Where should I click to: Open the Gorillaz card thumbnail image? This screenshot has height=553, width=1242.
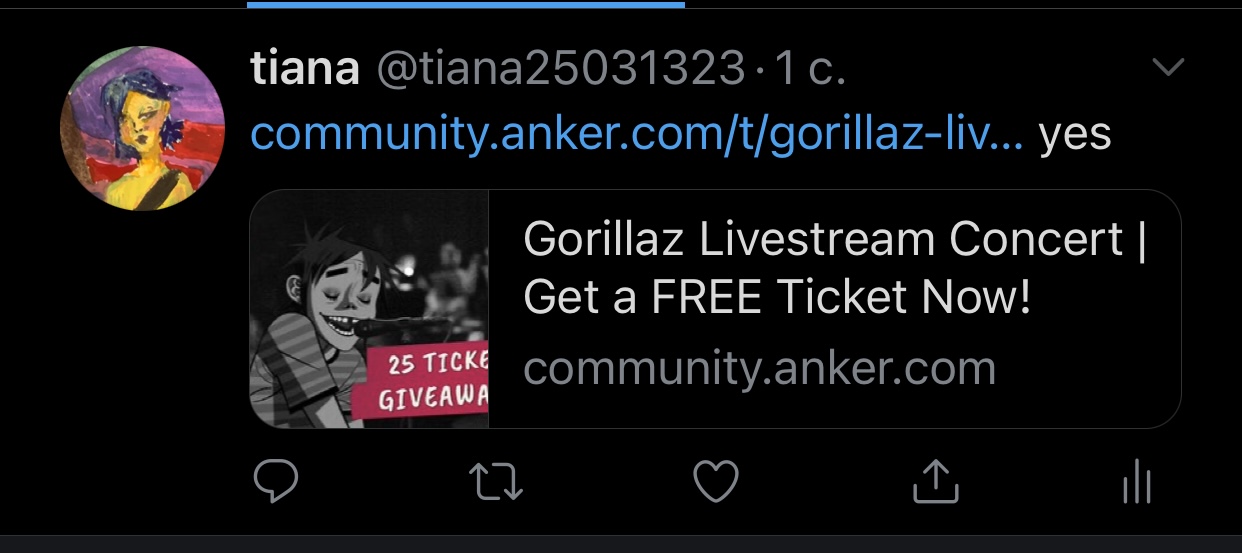[x=369, y=309]
